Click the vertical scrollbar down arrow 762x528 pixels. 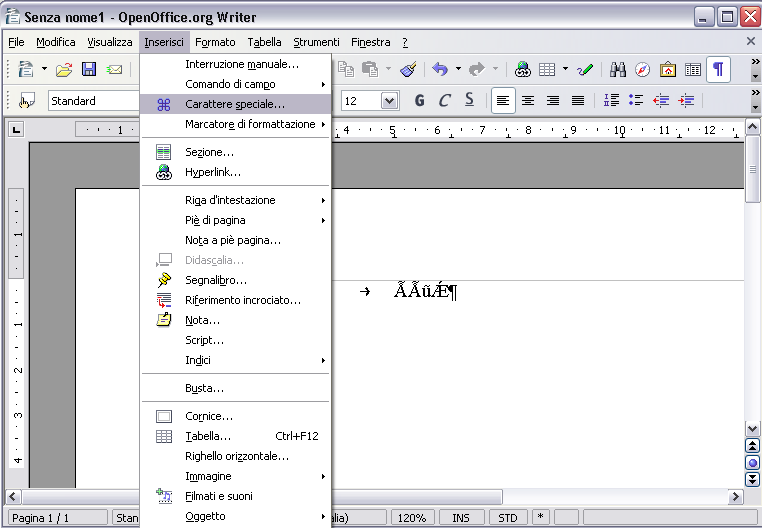752,428
